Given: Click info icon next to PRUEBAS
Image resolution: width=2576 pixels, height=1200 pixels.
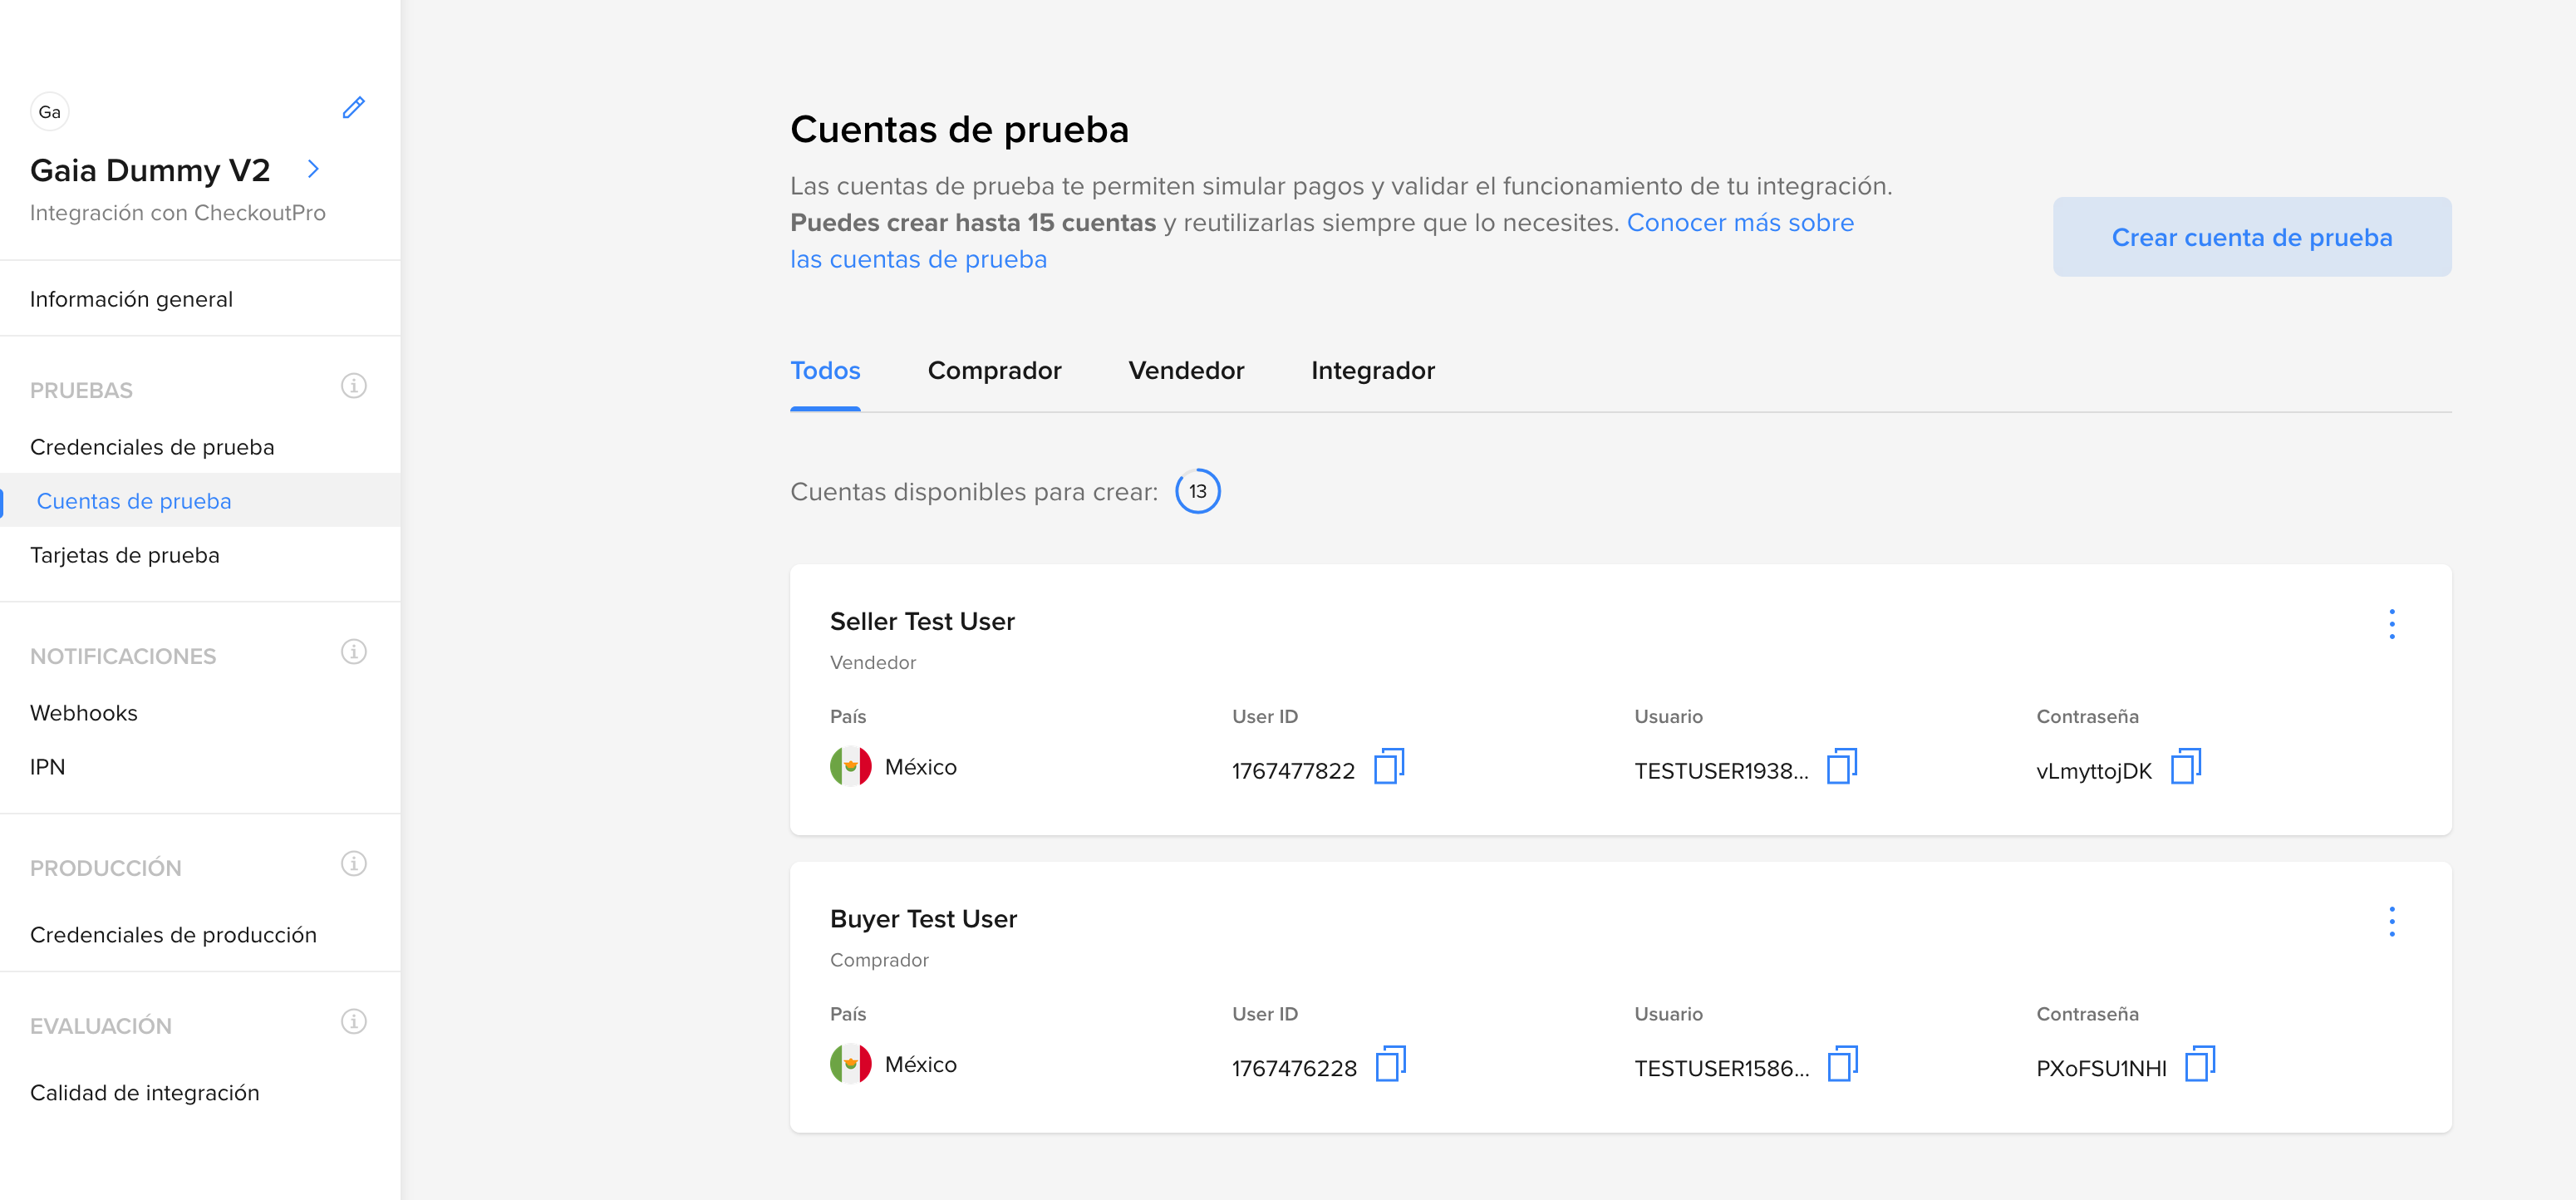Looking at the screenshot, I should click(353, 386).
